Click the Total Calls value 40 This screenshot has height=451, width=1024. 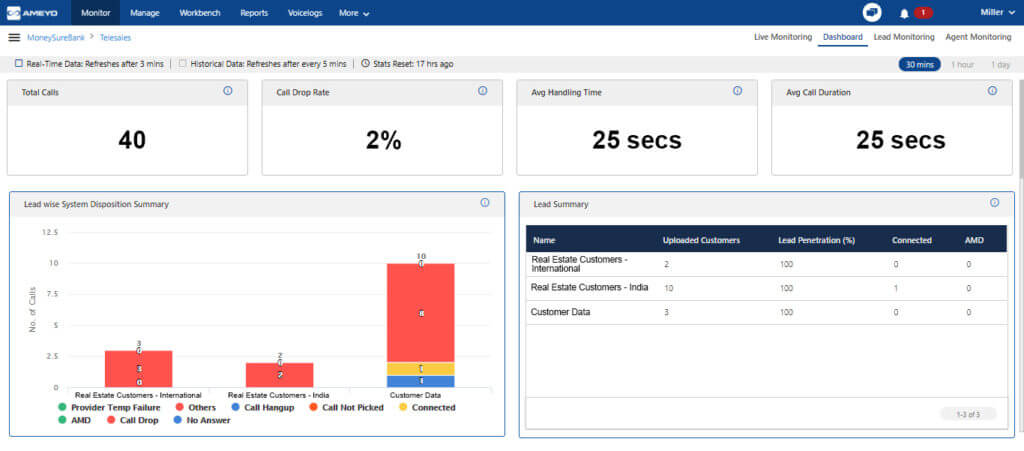click(x=132, y=140)
